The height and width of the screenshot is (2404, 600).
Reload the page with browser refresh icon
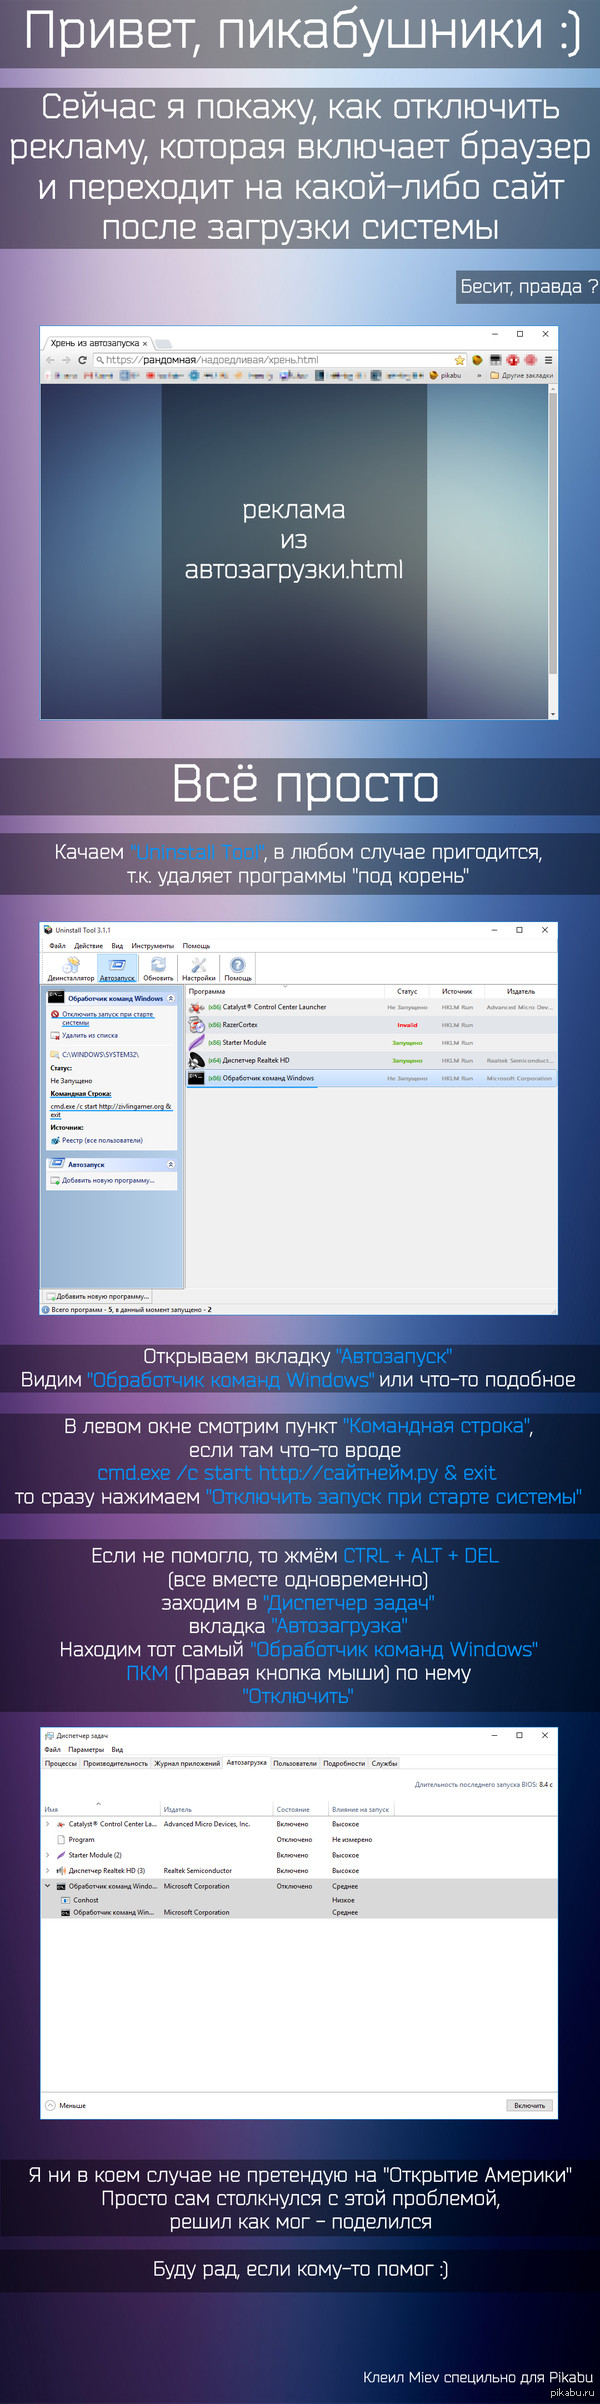pos(82,360)
